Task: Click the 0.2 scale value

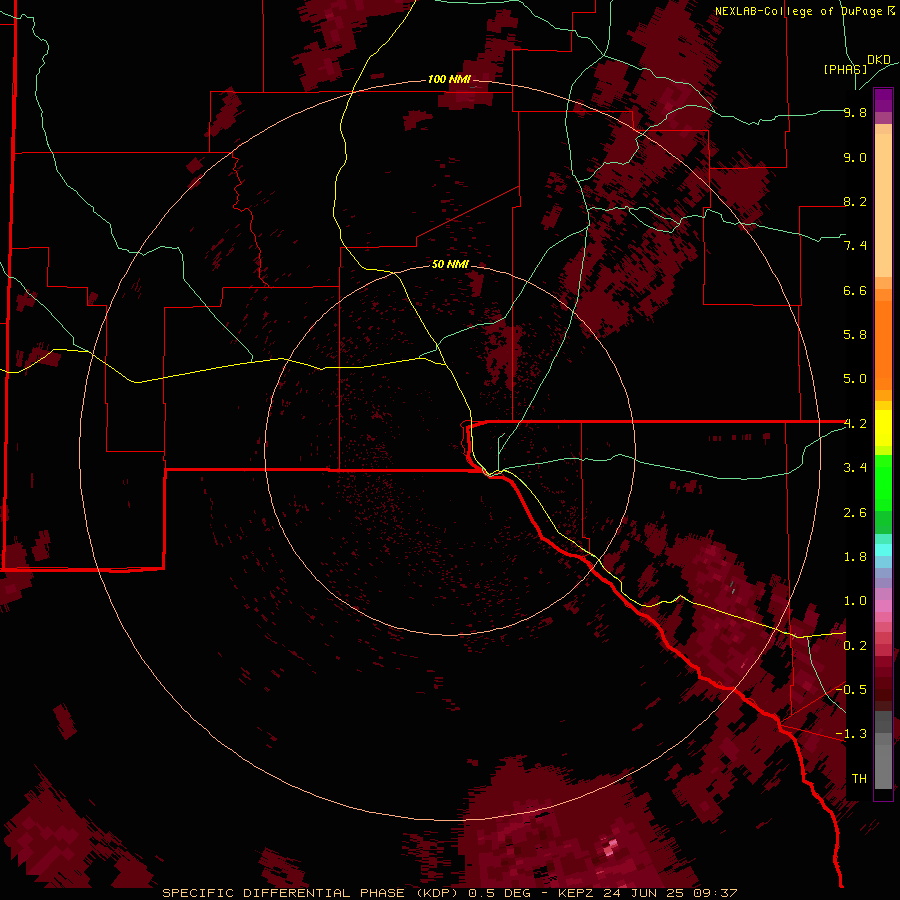Action: pos(855,646)
